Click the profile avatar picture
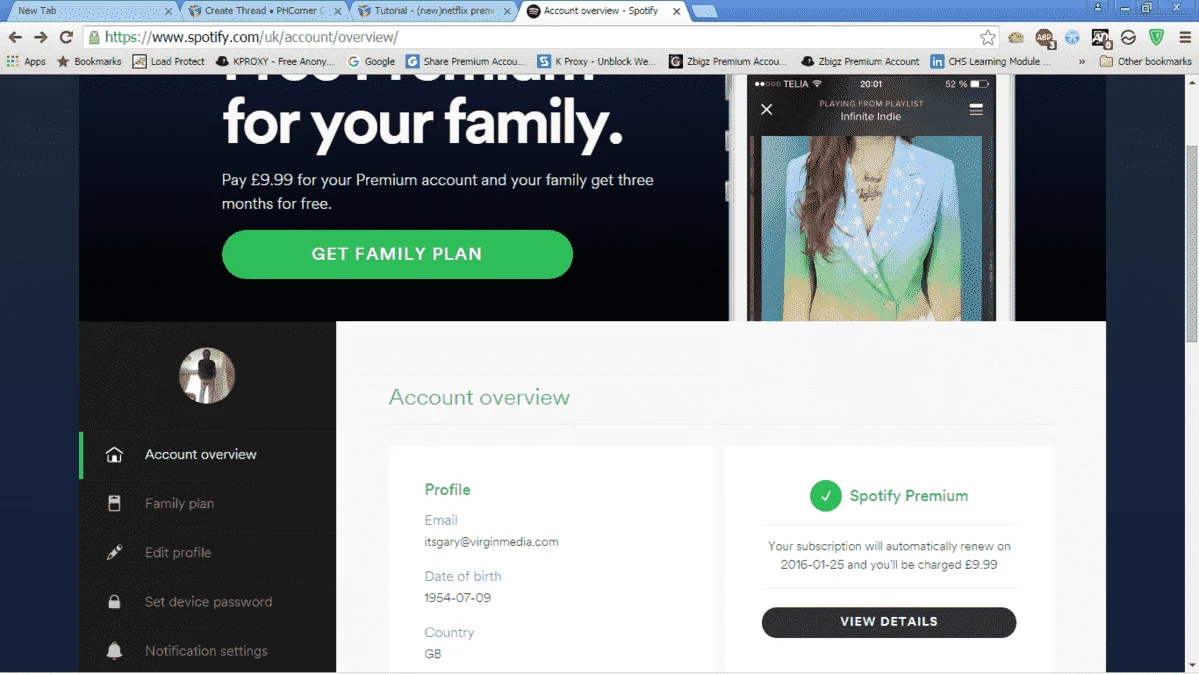Viewport: 1199px width, 674px height. click(x=206, y=376)
